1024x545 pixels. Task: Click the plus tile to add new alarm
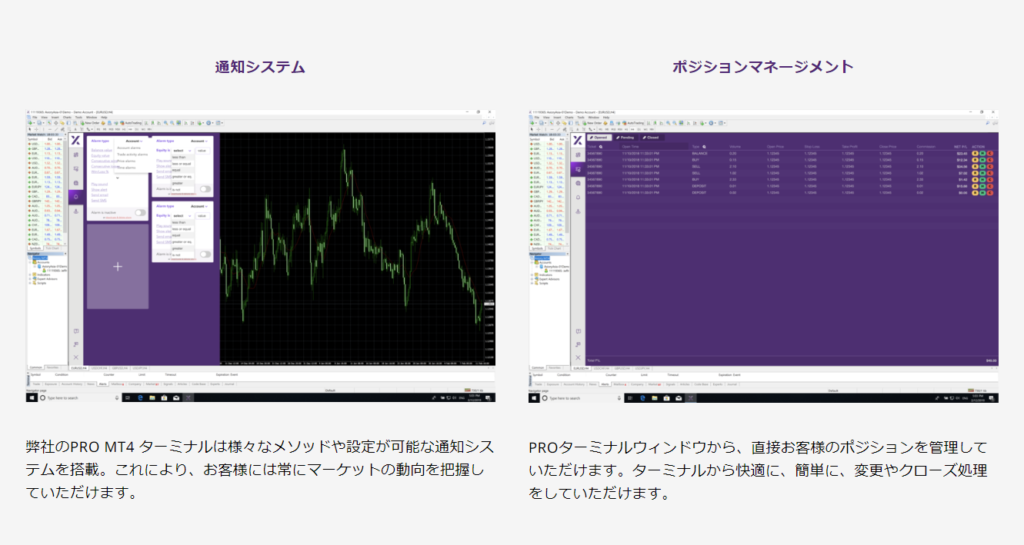tap(118, 266)
